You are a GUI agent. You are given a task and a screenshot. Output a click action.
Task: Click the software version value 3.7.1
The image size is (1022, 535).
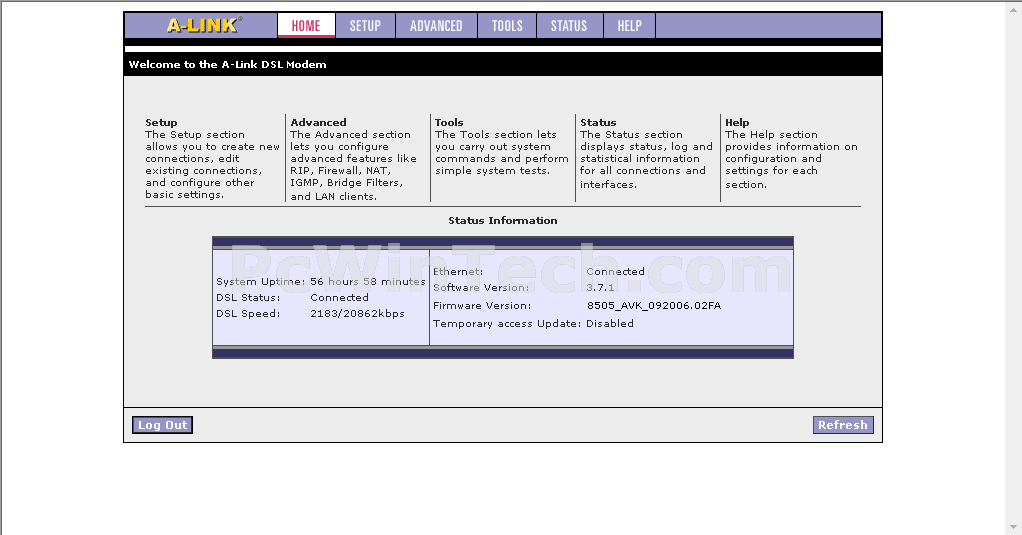(x=600, y=287)
